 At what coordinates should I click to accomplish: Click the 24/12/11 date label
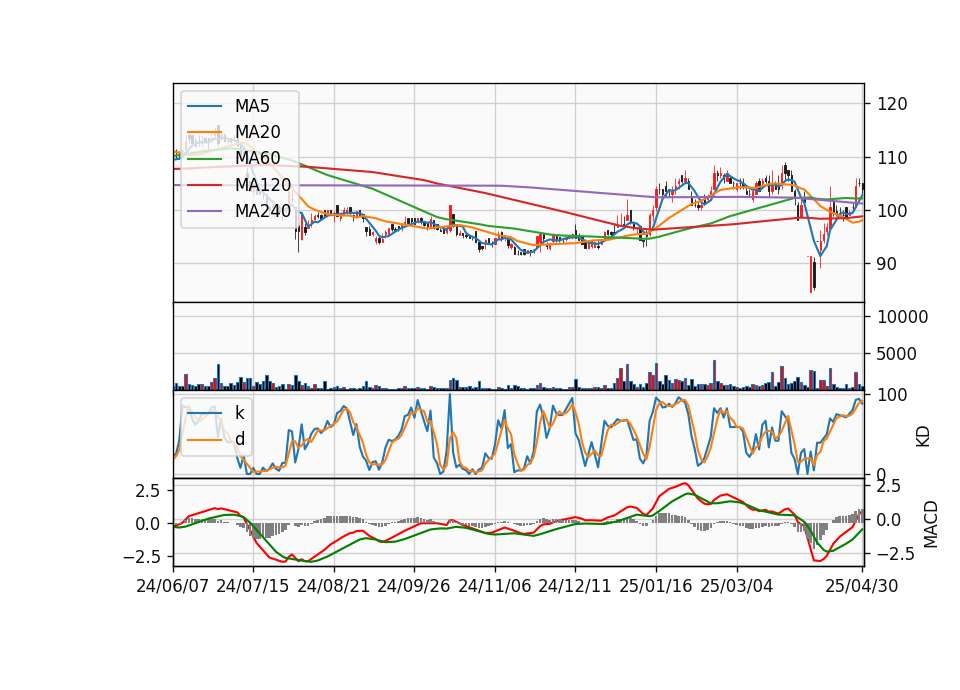pos(574,586)
